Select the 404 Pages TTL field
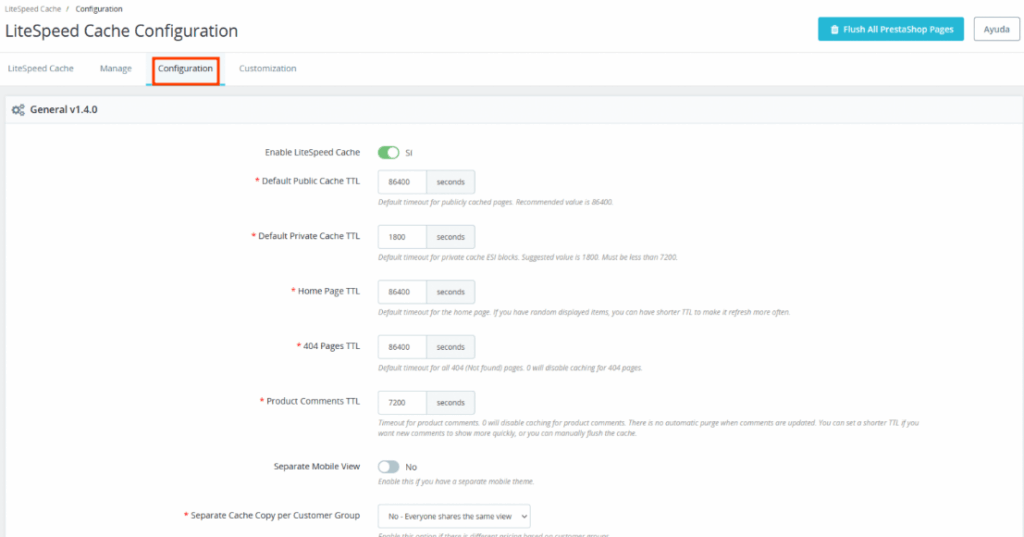 pos(402,347)
